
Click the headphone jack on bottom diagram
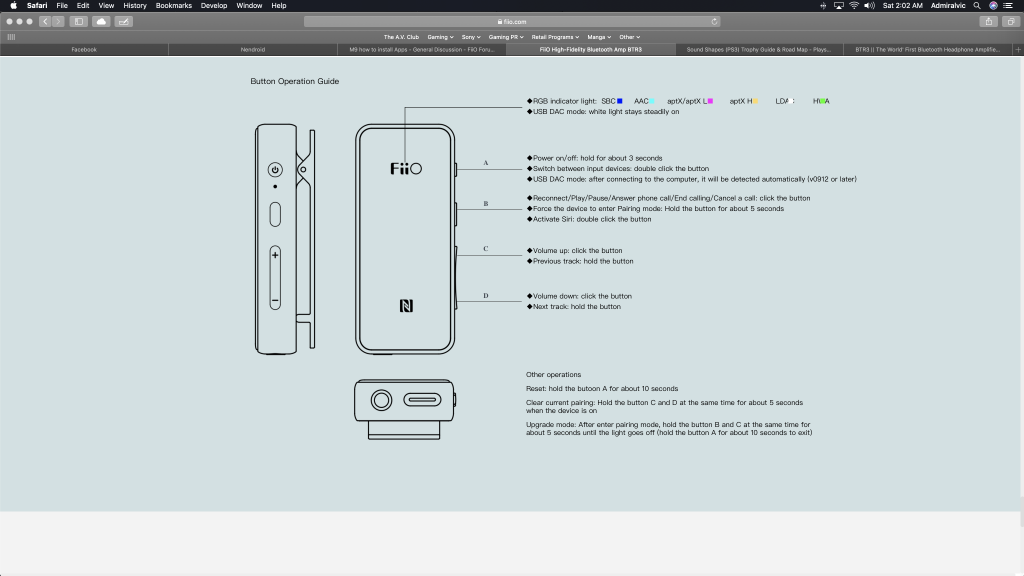click(x=381, y=400)
